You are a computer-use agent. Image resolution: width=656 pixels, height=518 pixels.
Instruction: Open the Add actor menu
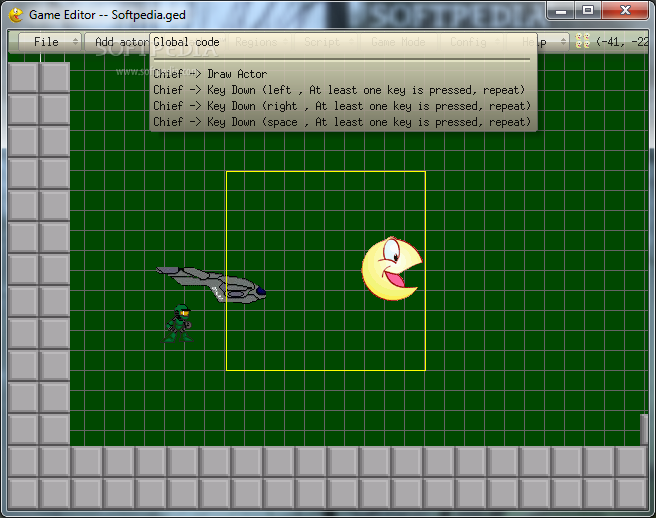point(118,42)
